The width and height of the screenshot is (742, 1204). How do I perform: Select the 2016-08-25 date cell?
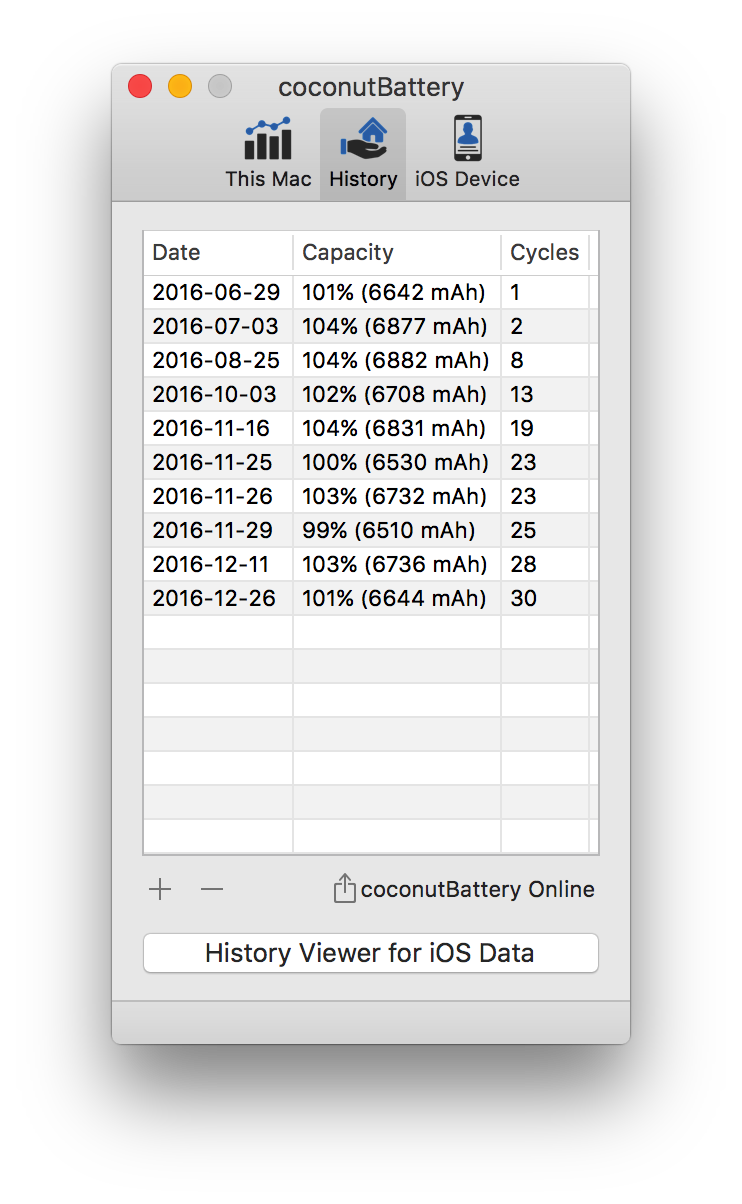click(x=216, y=360)
